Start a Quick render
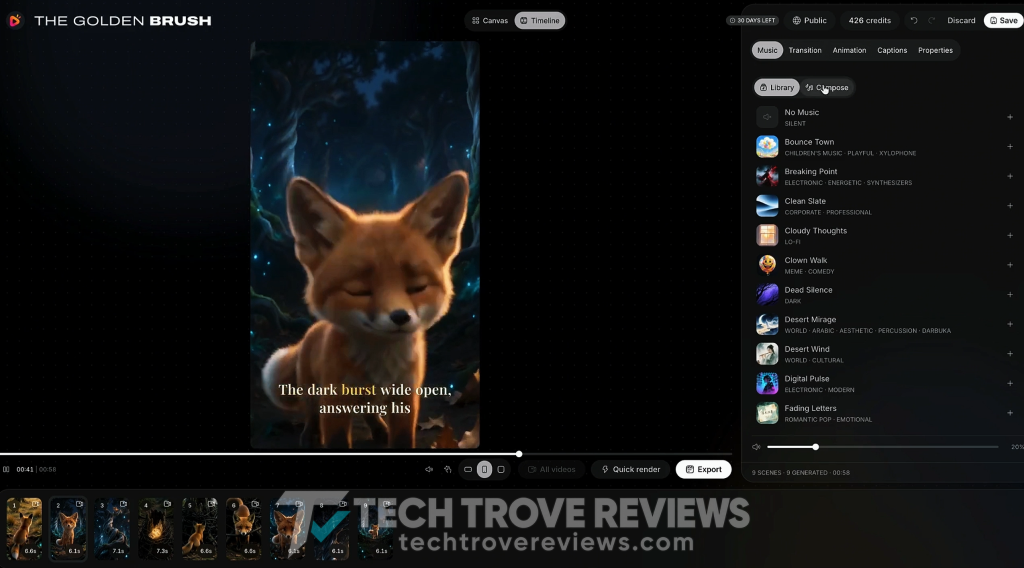1024x568 pixels. (631, 469)
